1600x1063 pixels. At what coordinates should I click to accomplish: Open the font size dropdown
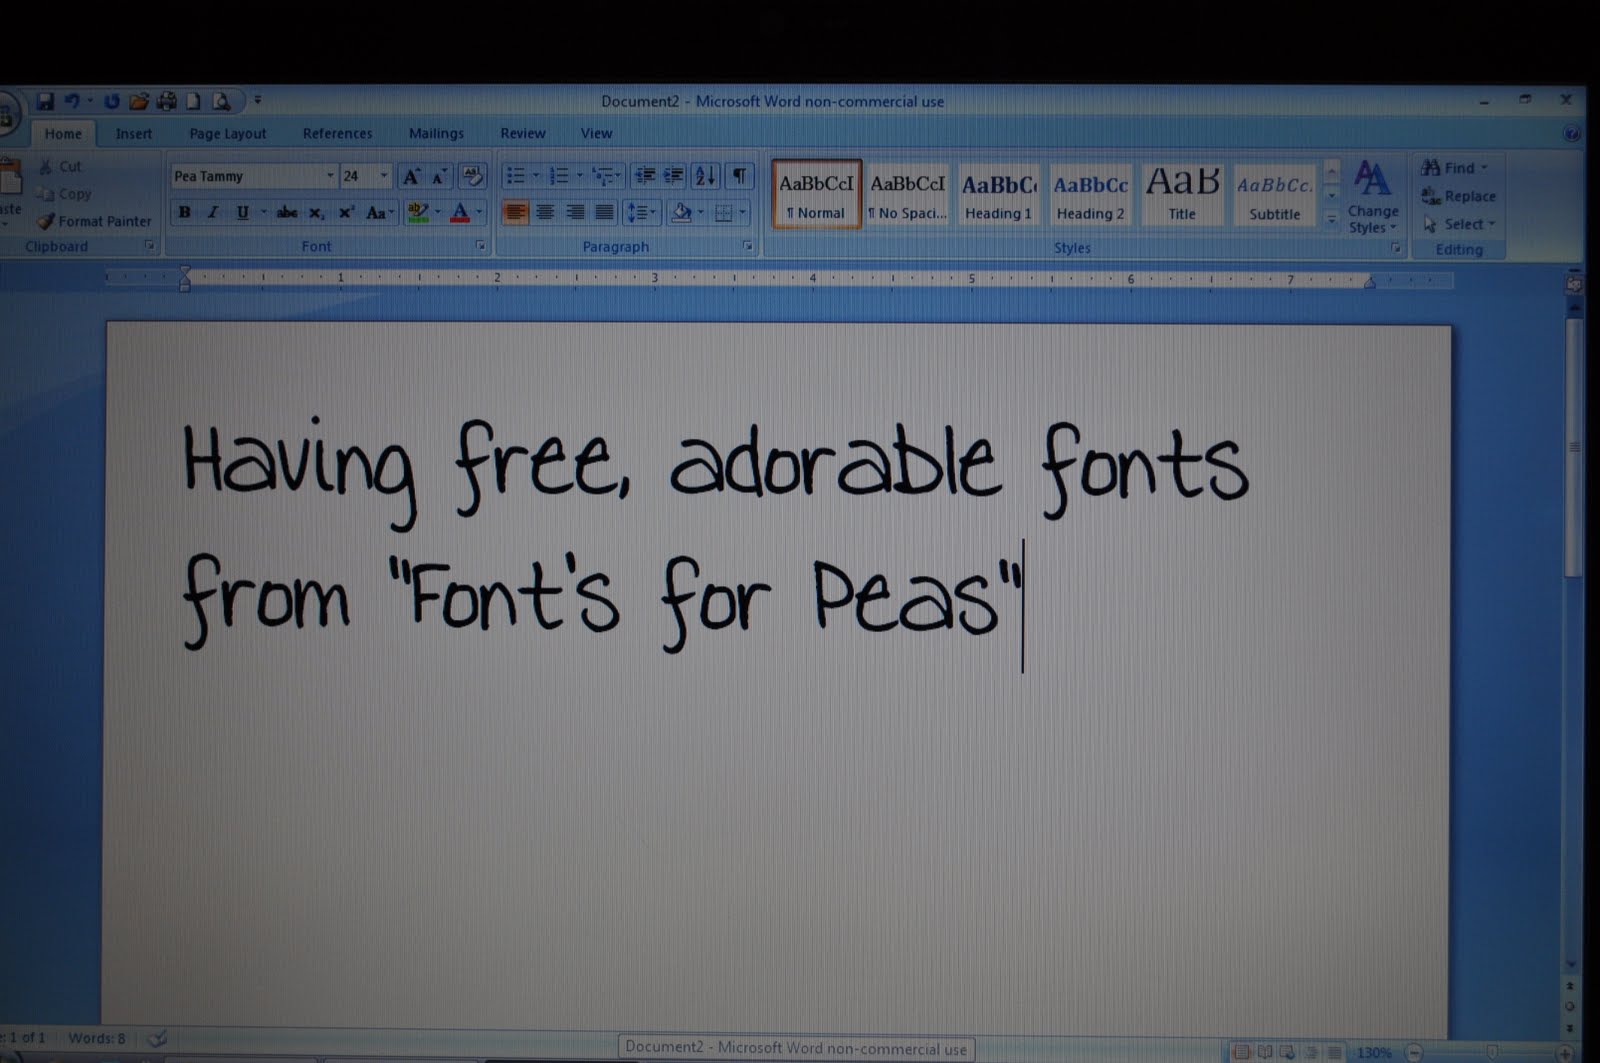(x=384, y=176)
